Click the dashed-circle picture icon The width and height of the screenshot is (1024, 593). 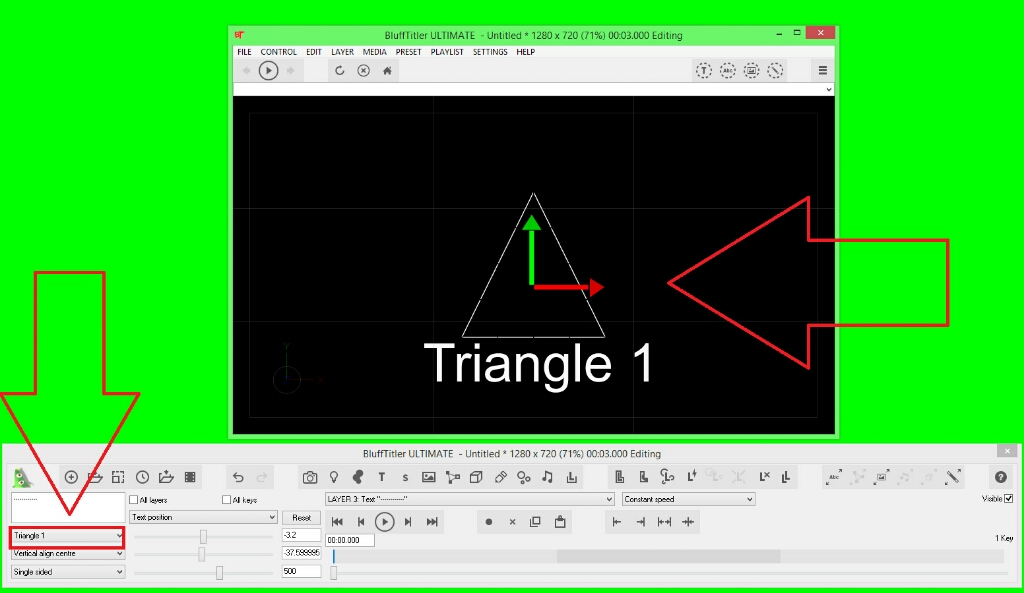coord(751,71)
